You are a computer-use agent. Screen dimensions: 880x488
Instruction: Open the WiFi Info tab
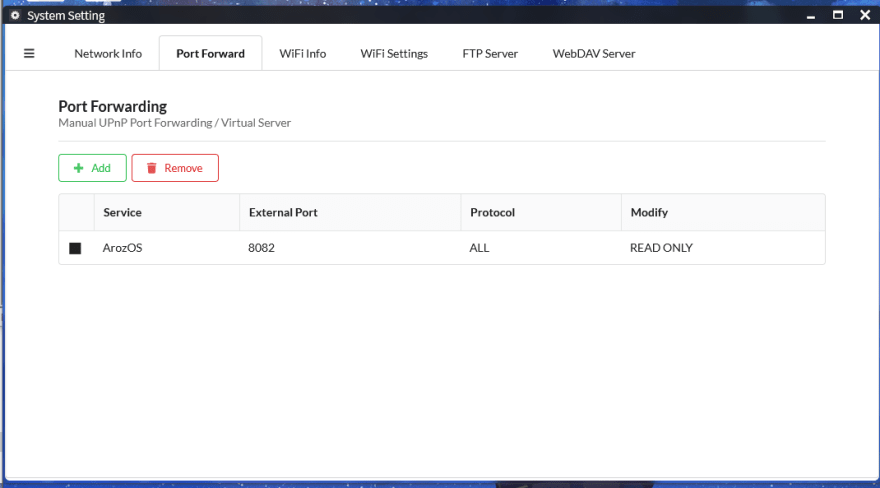tap(302, 53)
